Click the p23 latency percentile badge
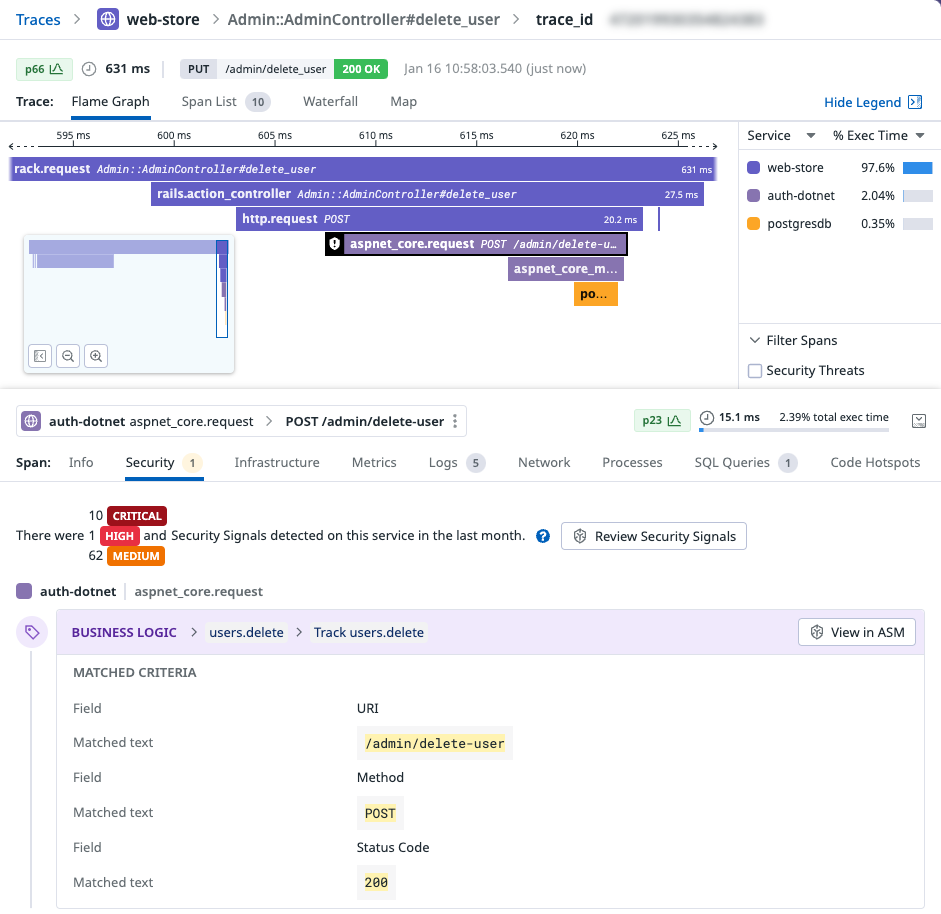 (661, 420)
